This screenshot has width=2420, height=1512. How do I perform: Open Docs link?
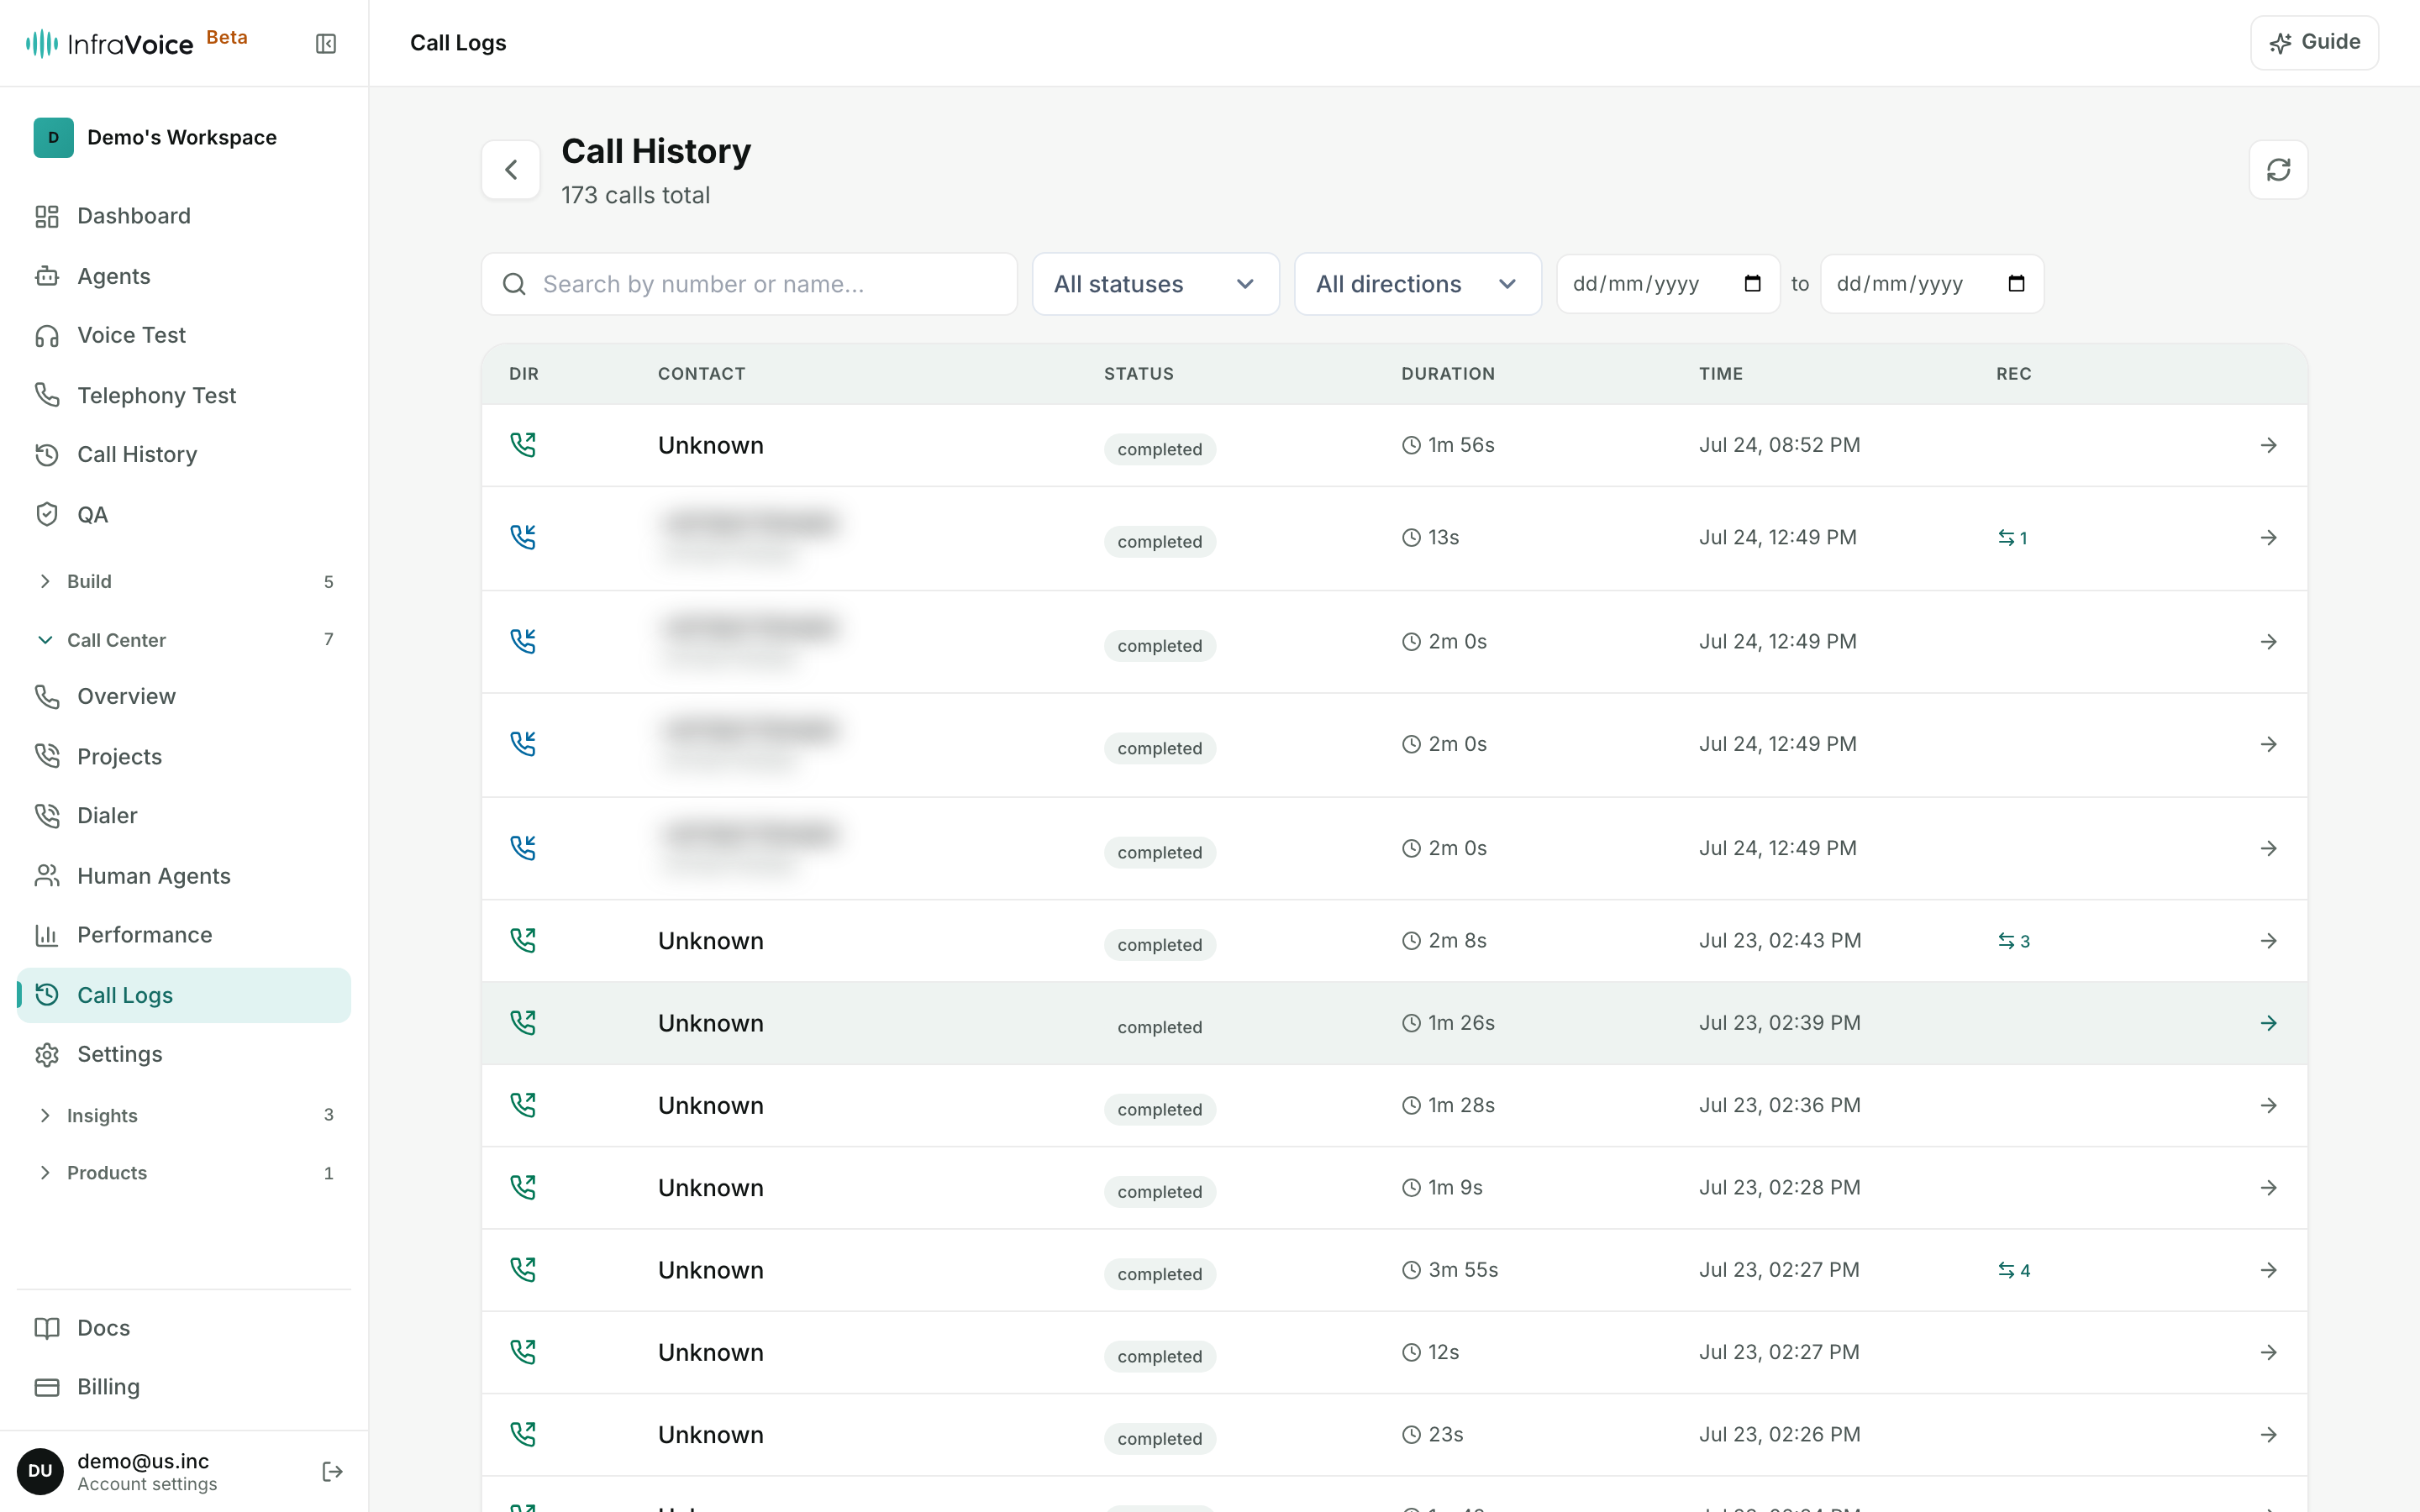pyautogui.click(x=184, y=1328)
